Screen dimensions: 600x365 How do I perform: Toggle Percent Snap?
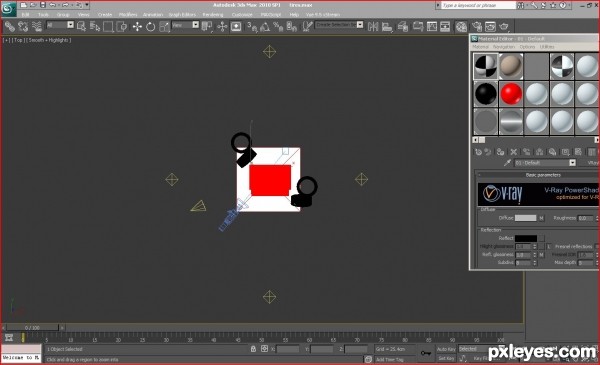pyautogui.click(x=278, y=26)
